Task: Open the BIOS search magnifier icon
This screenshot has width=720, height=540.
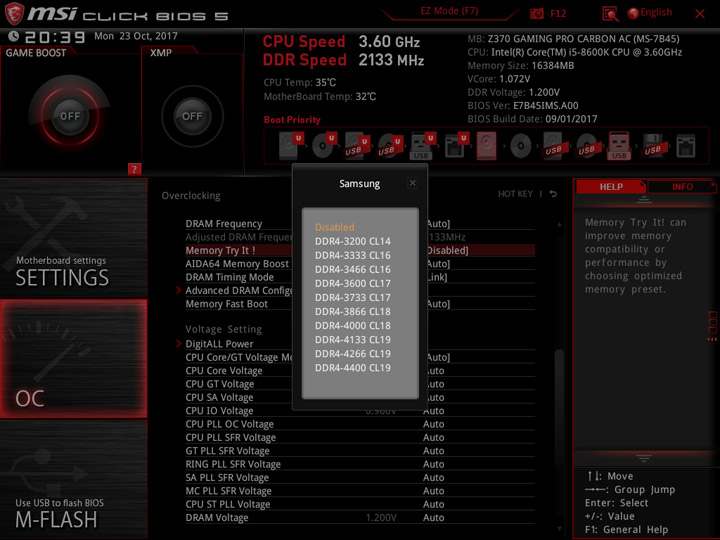Action: pos(610,14)
